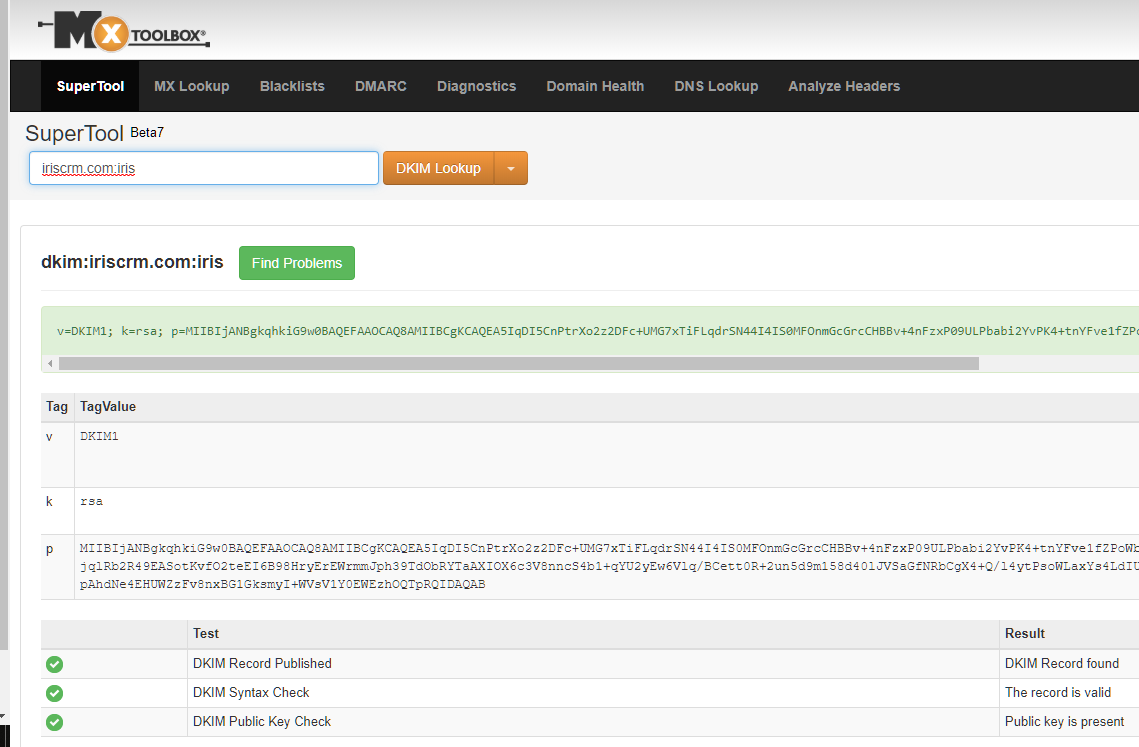
Task: Click the iriscrm.com:iris lookup input field
Action: tap(204, 168)
